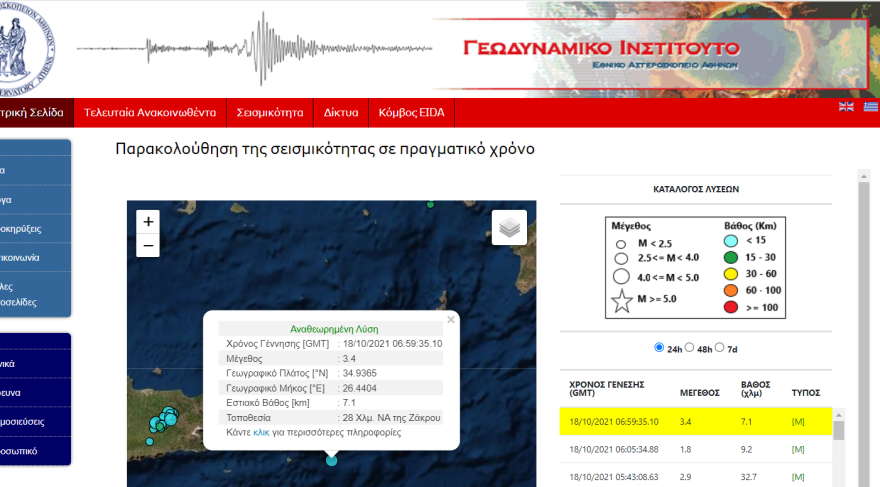Click the cluster of cyan markers on Crete

click(x=164, y=420)
